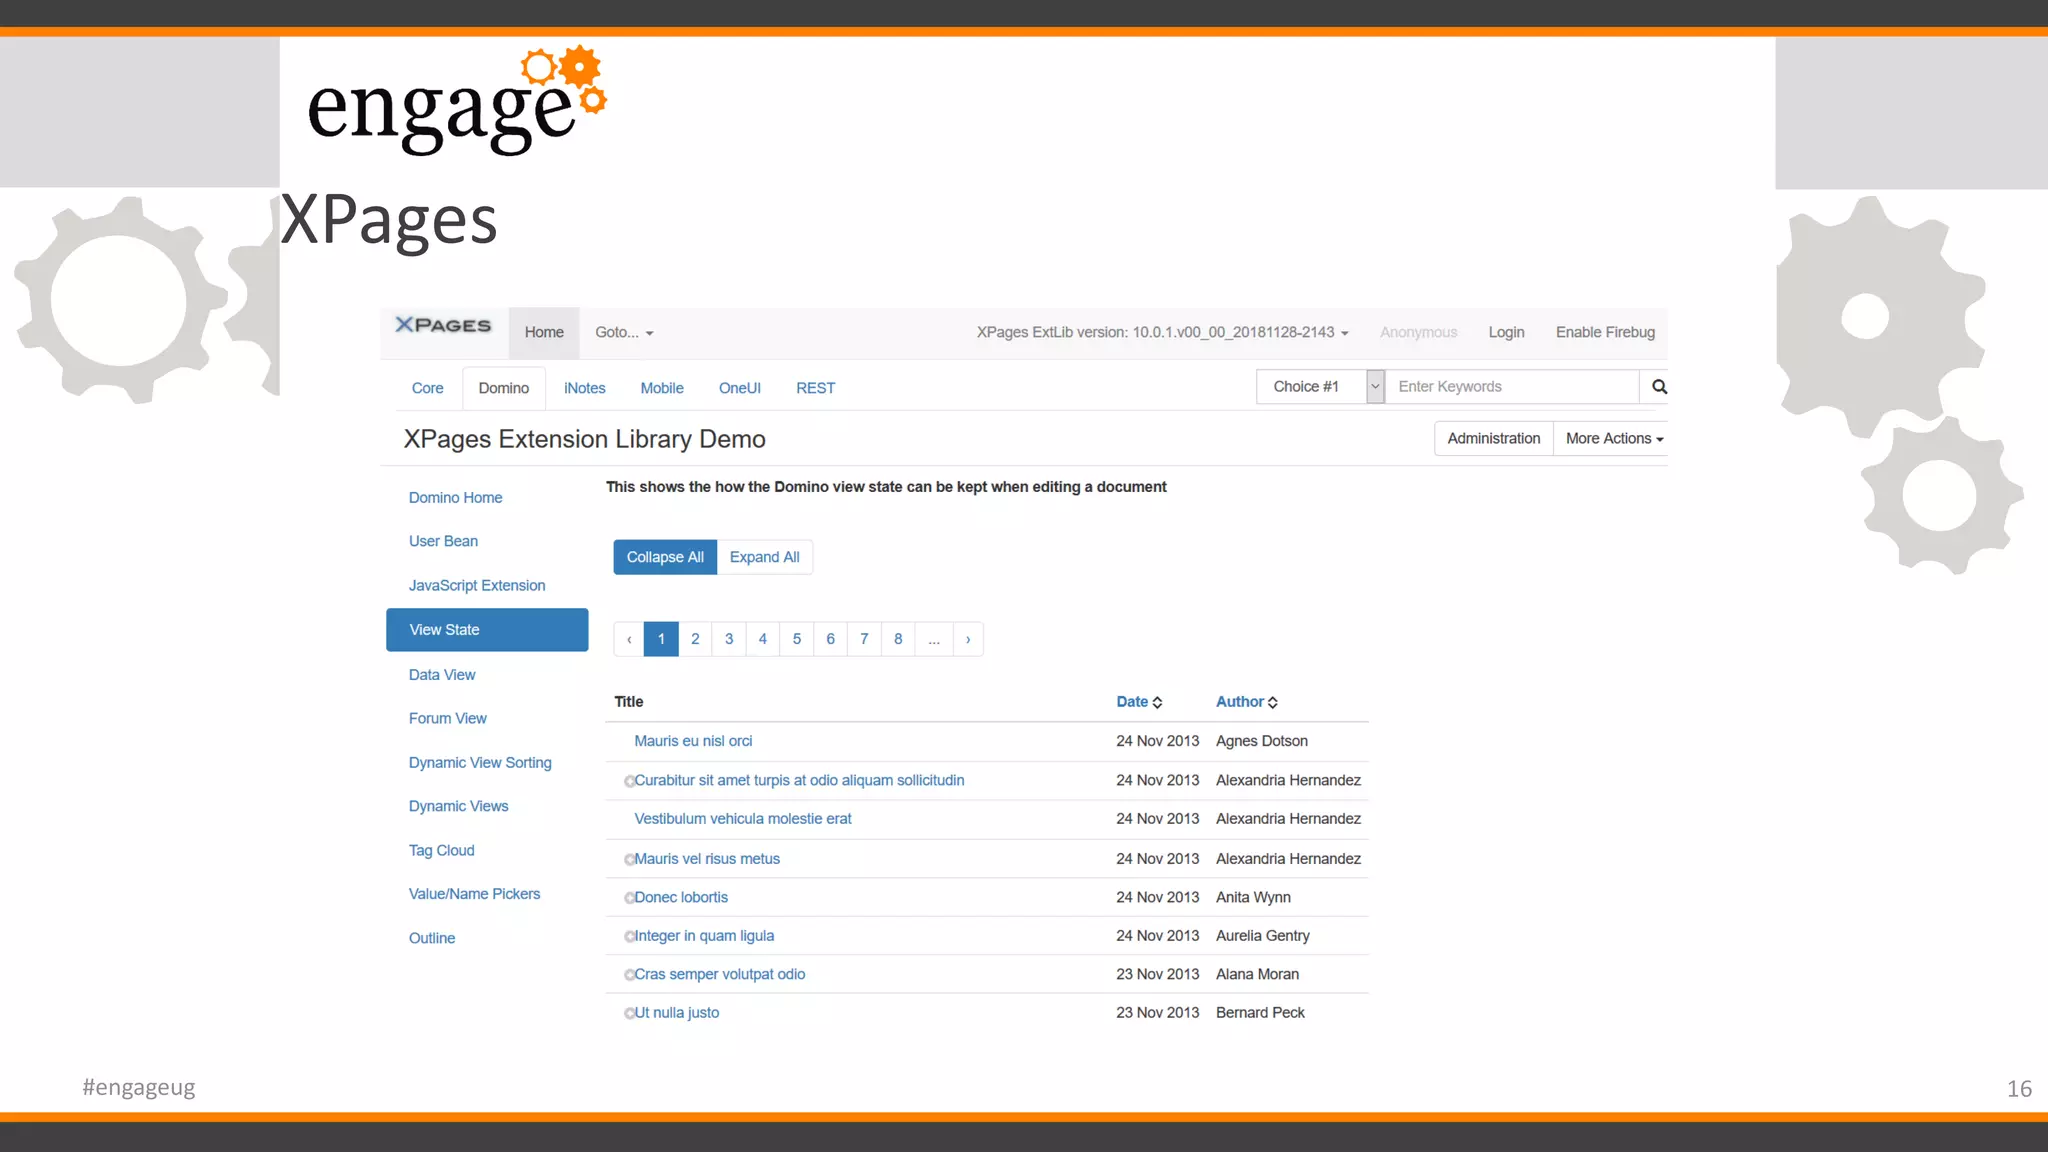The width and height of the screenshot is (2048, 1152).
Task: Expand row Ut nulla justo
Action: point(629,1013)
